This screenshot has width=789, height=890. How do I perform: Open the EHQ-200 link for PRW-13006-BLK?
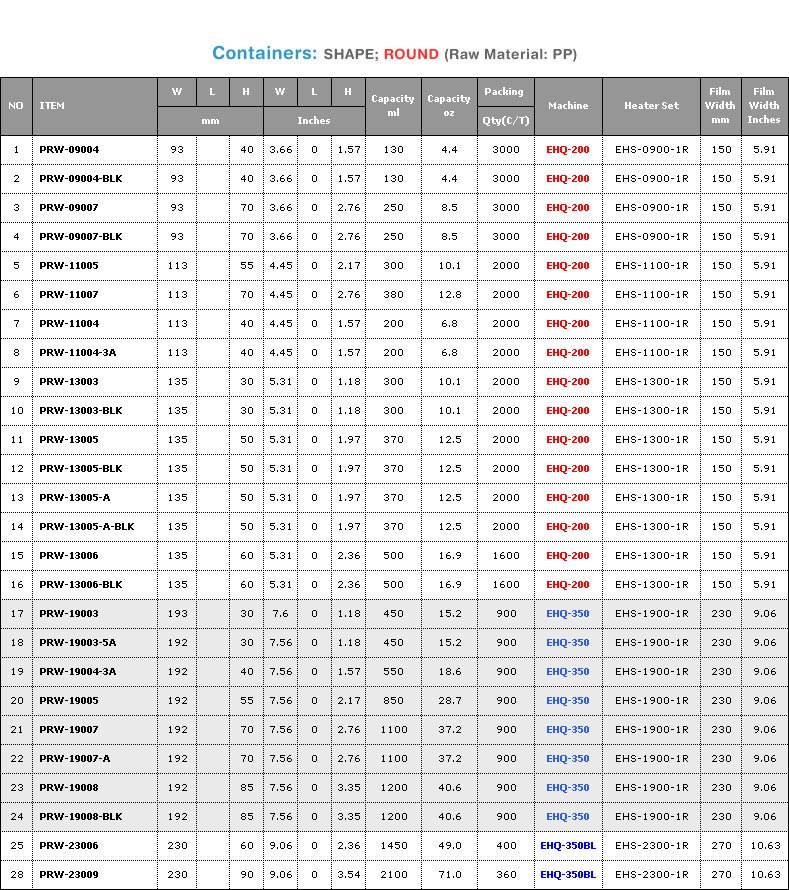[x=567, y=585]
